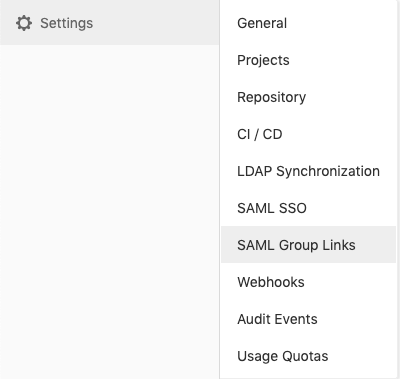Click the highlighted SAML Group Links item
The width and height of the screenshot is (400, 379).
(x=308, y=245)
